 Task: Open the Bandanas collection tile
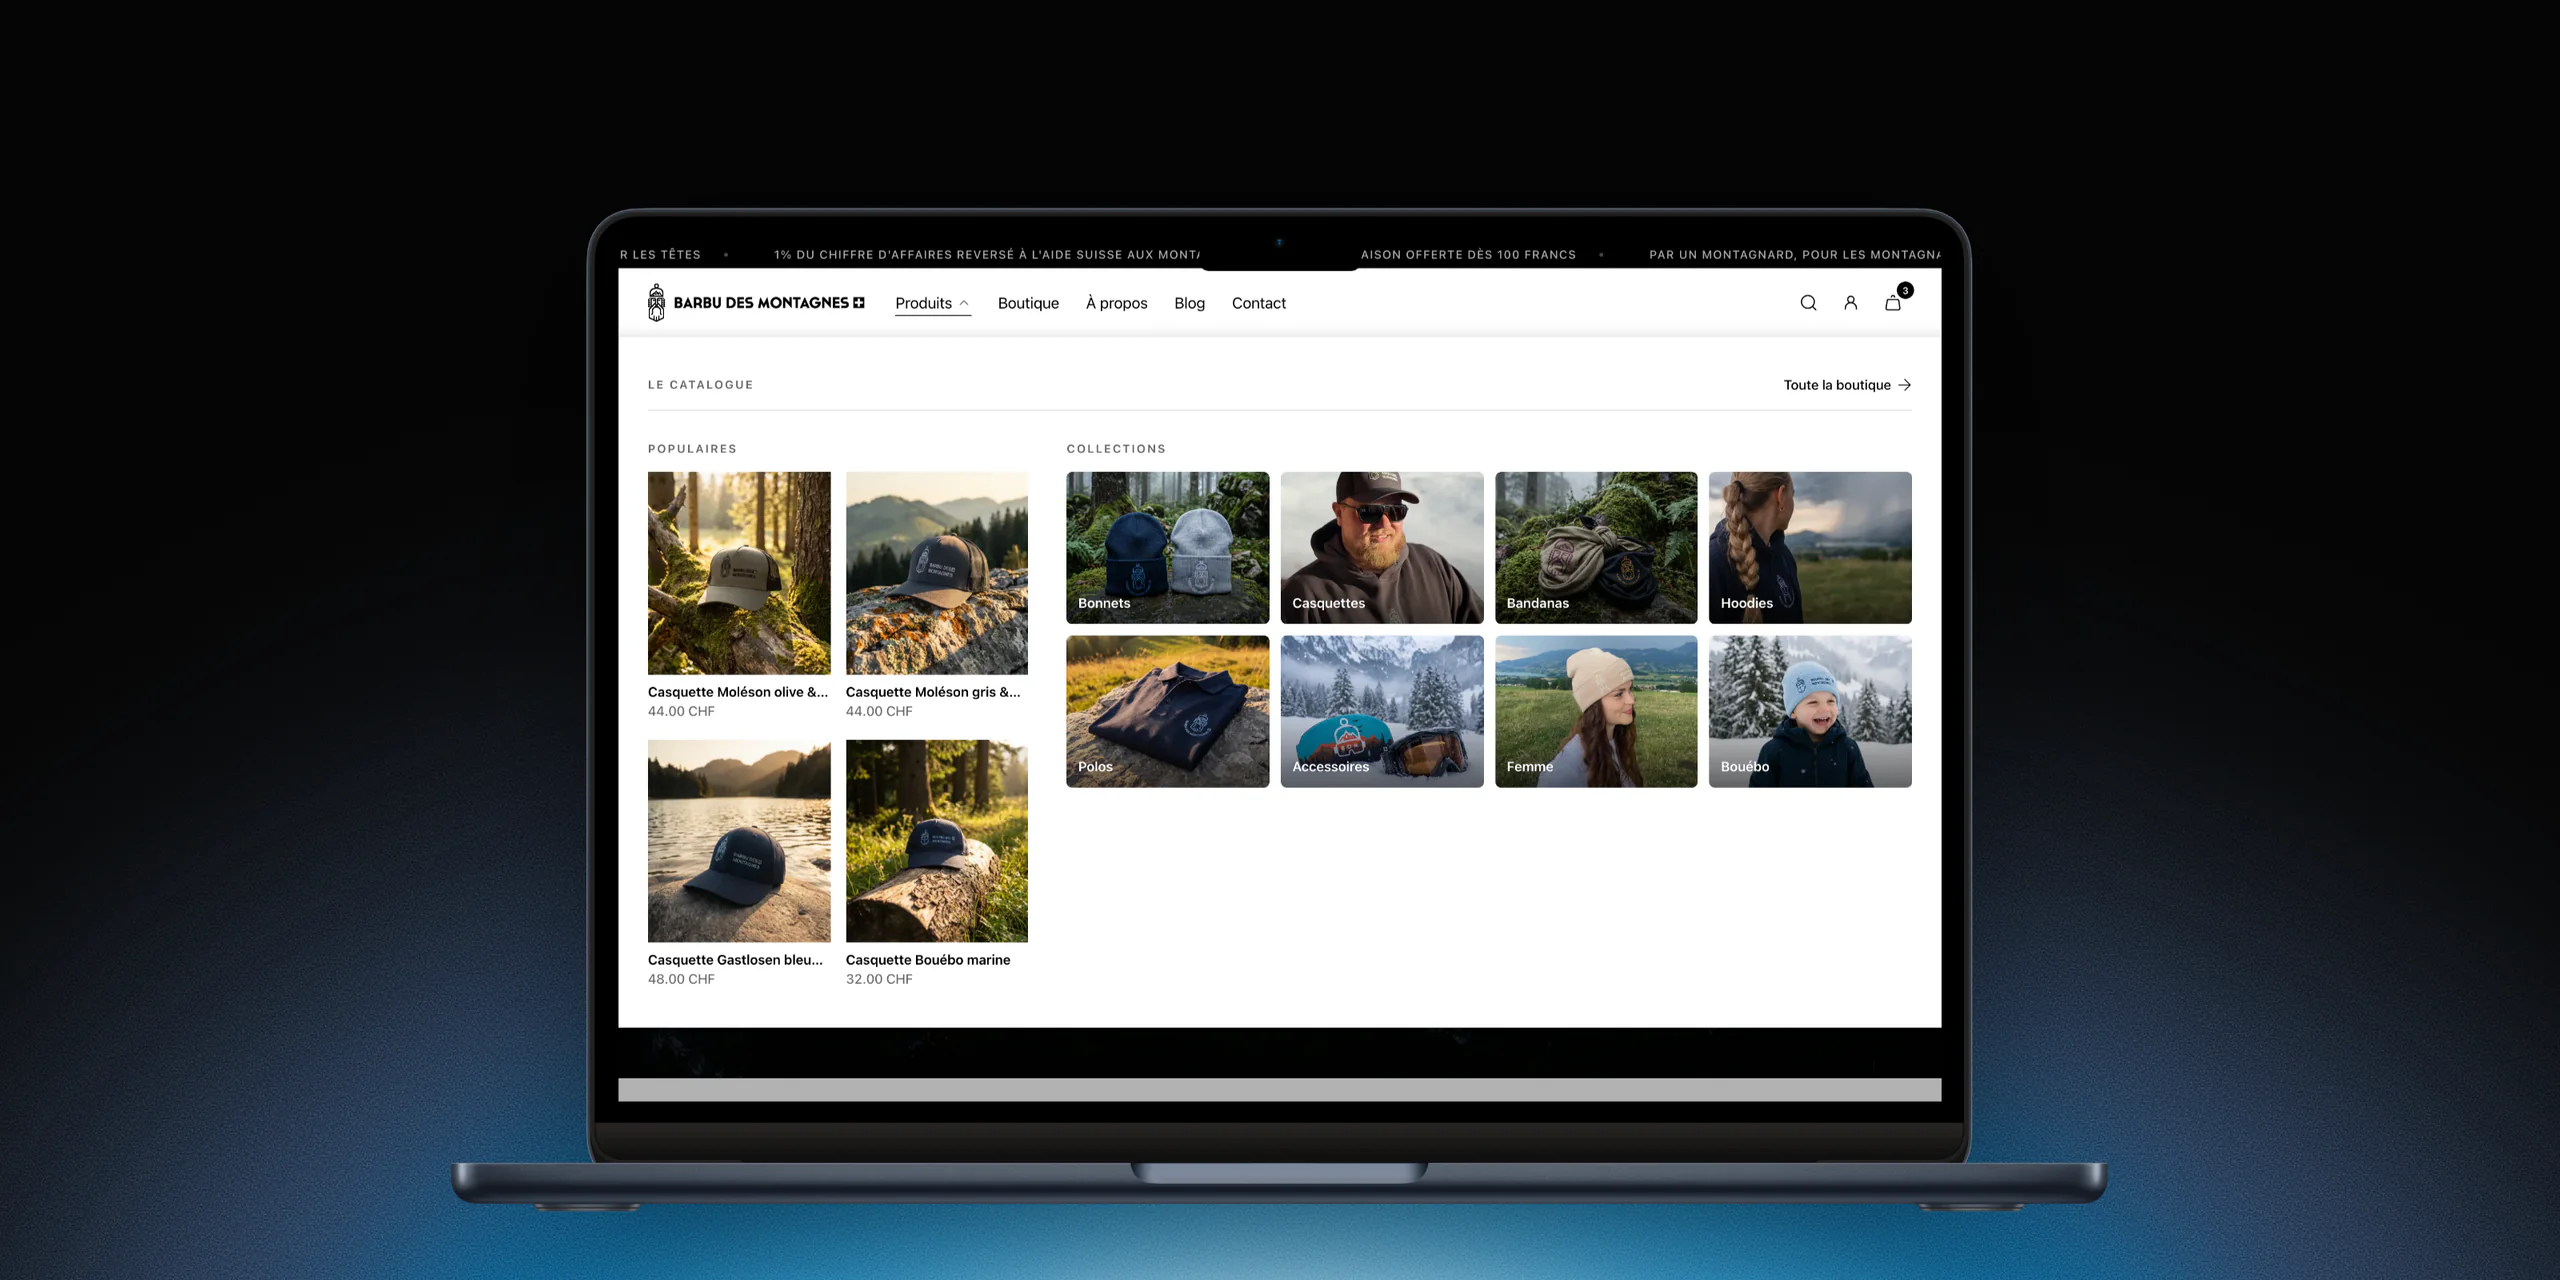point(1596,547)
